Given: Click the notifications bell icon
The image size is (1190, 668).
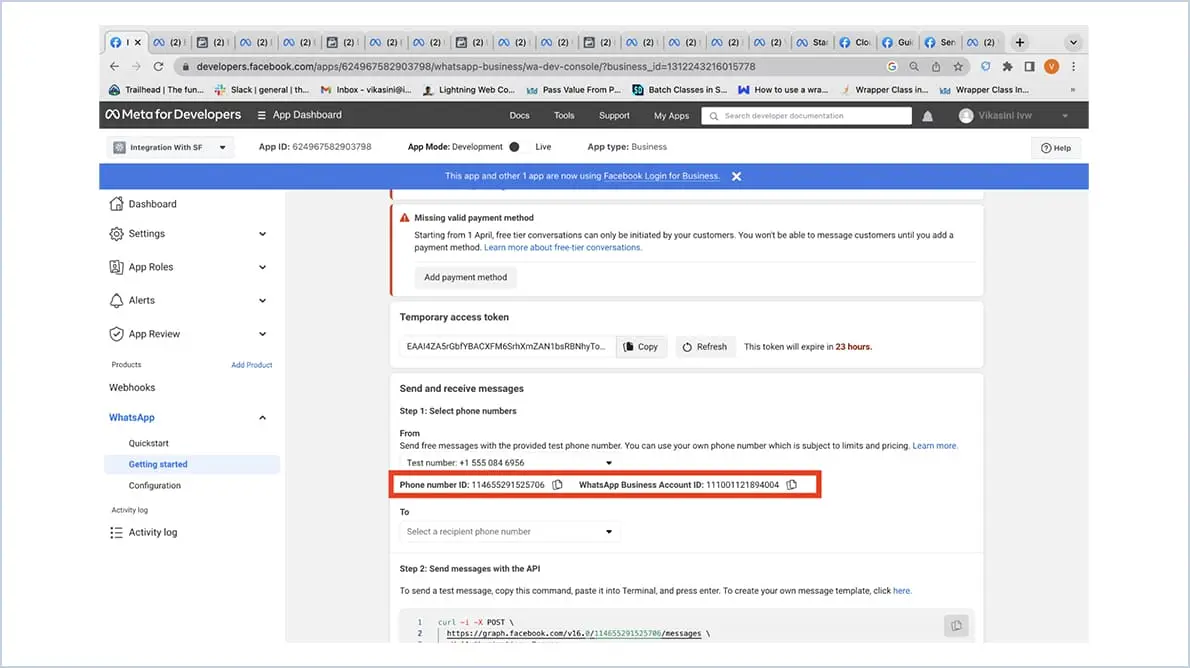Looking at the screenshot, I should click(x=927, y=116).
